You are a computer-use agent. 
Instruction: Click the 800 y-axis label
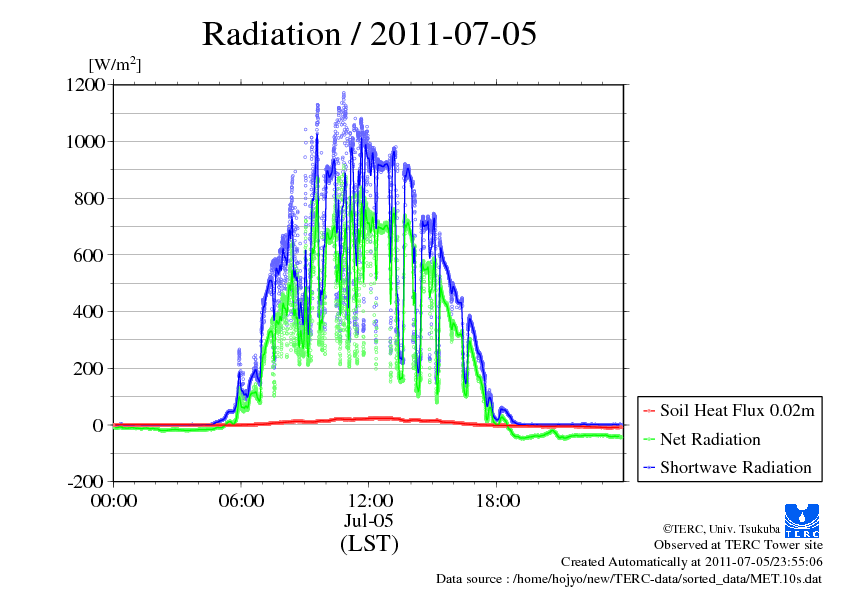point(89,199)
